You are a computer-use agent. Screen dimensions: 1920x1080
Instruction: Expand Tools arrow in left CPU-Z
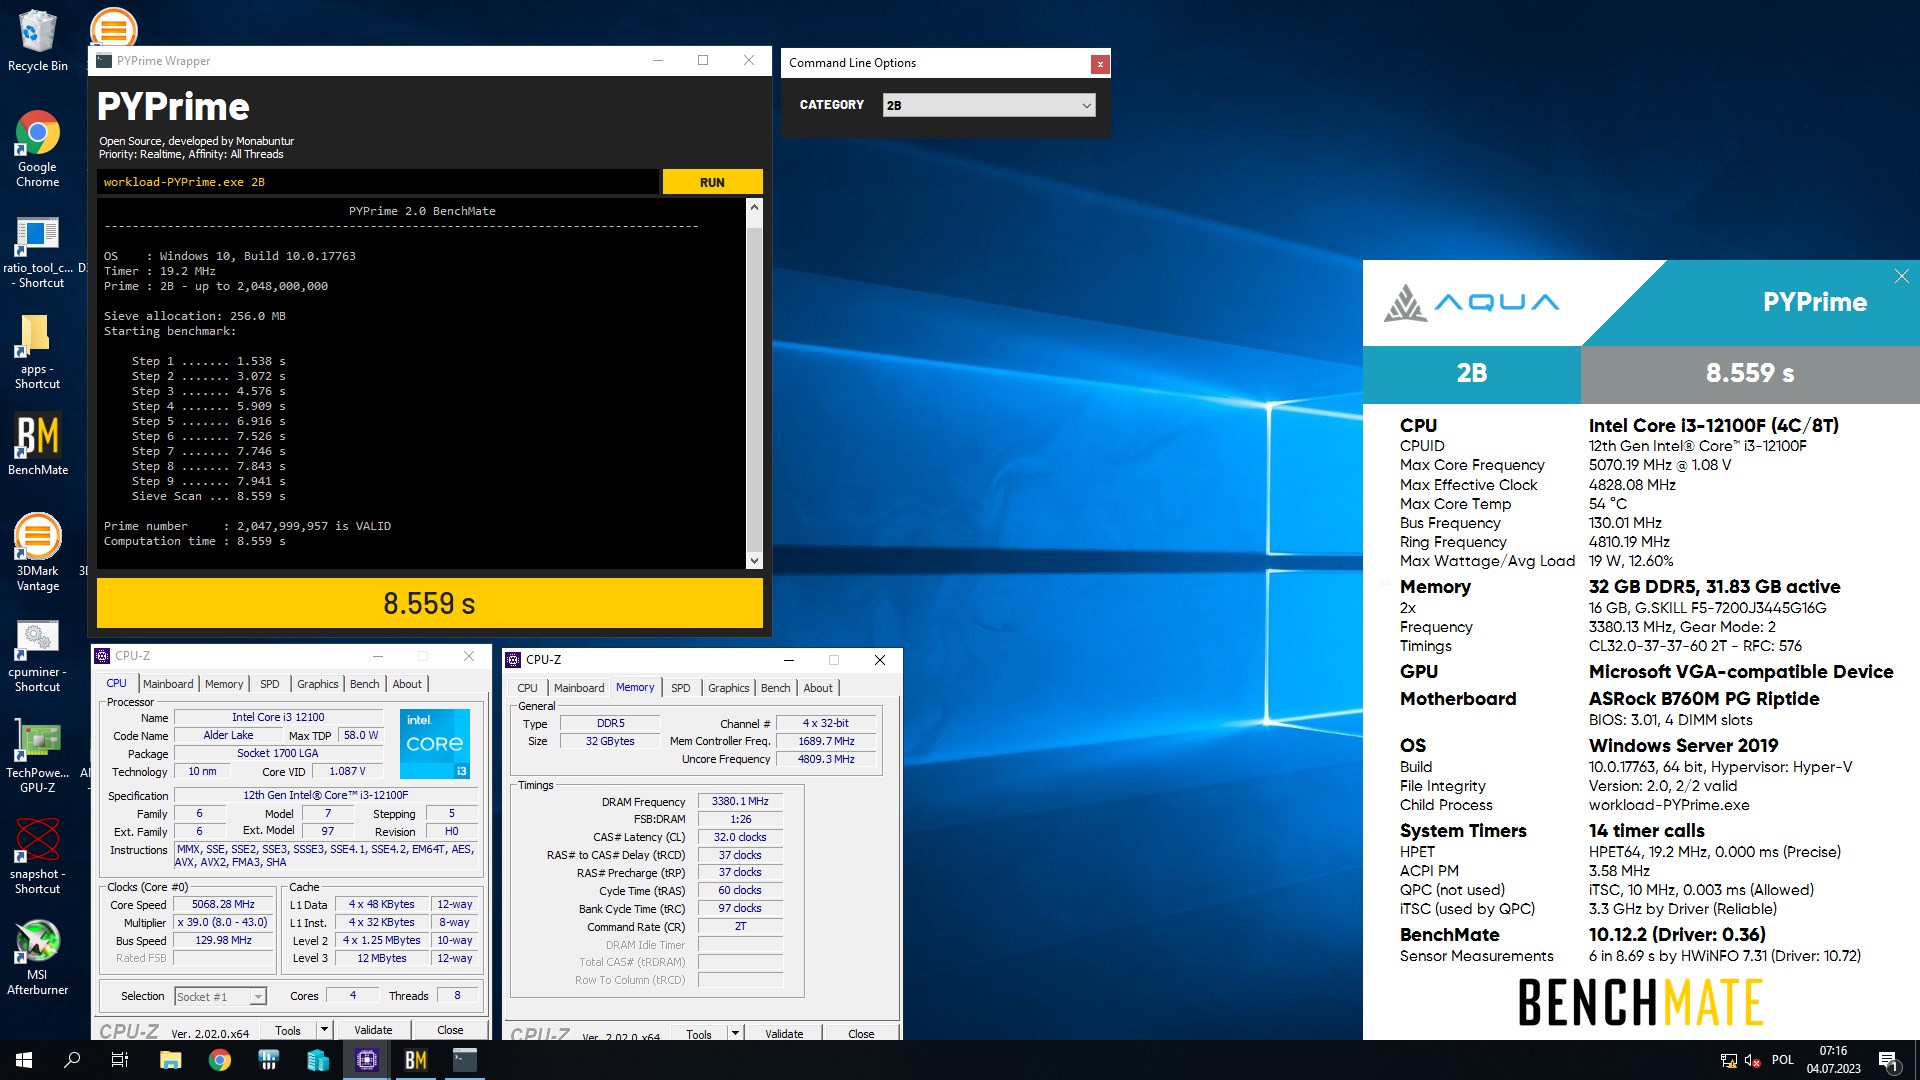324,1030
